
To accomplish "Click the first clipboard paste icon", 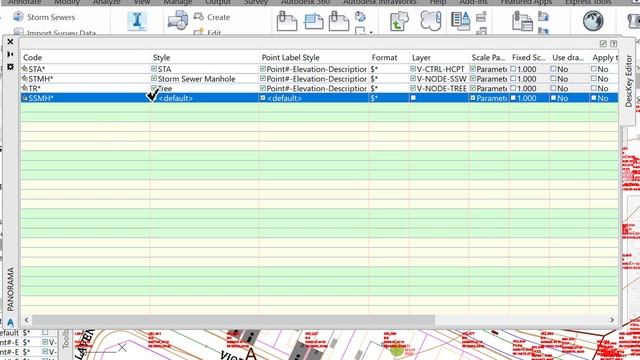I will 287,21.
